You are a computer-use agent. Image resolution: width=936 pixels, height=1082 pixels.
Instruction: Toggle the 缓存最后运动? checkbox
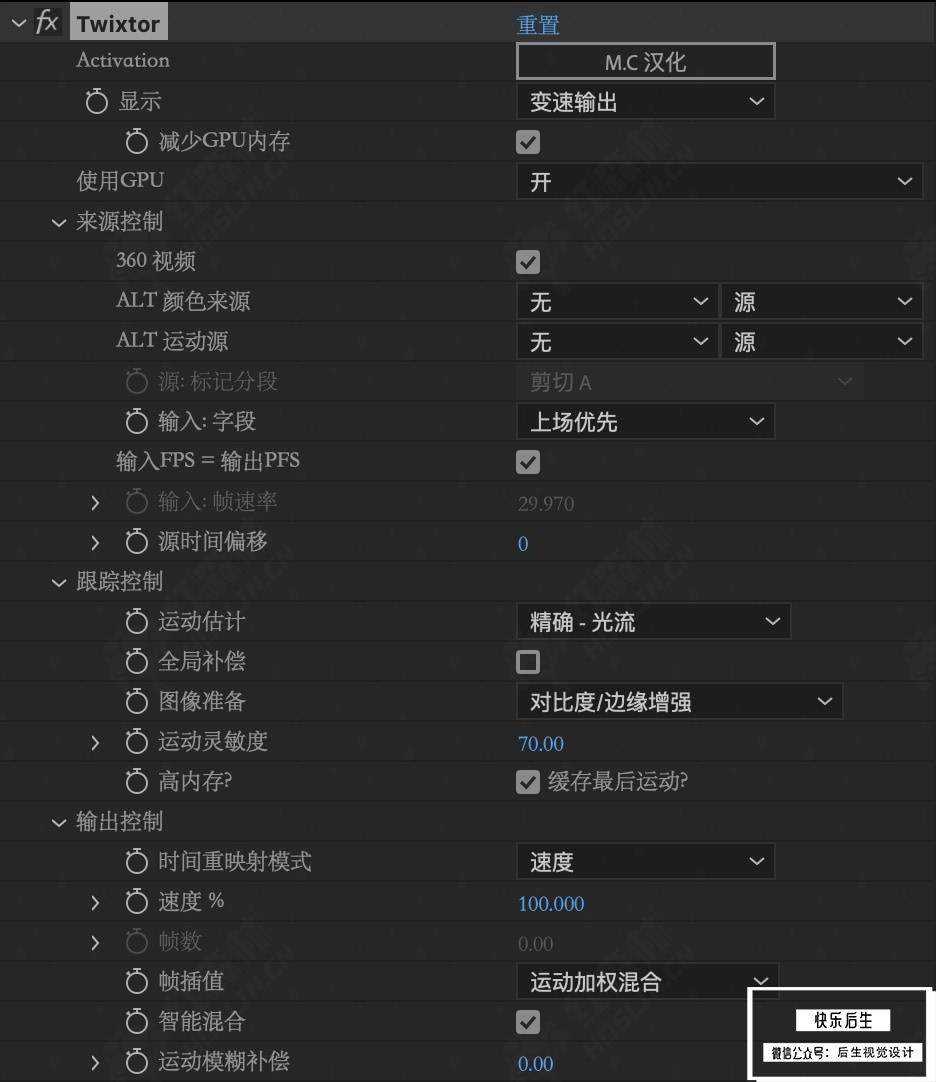528,782
